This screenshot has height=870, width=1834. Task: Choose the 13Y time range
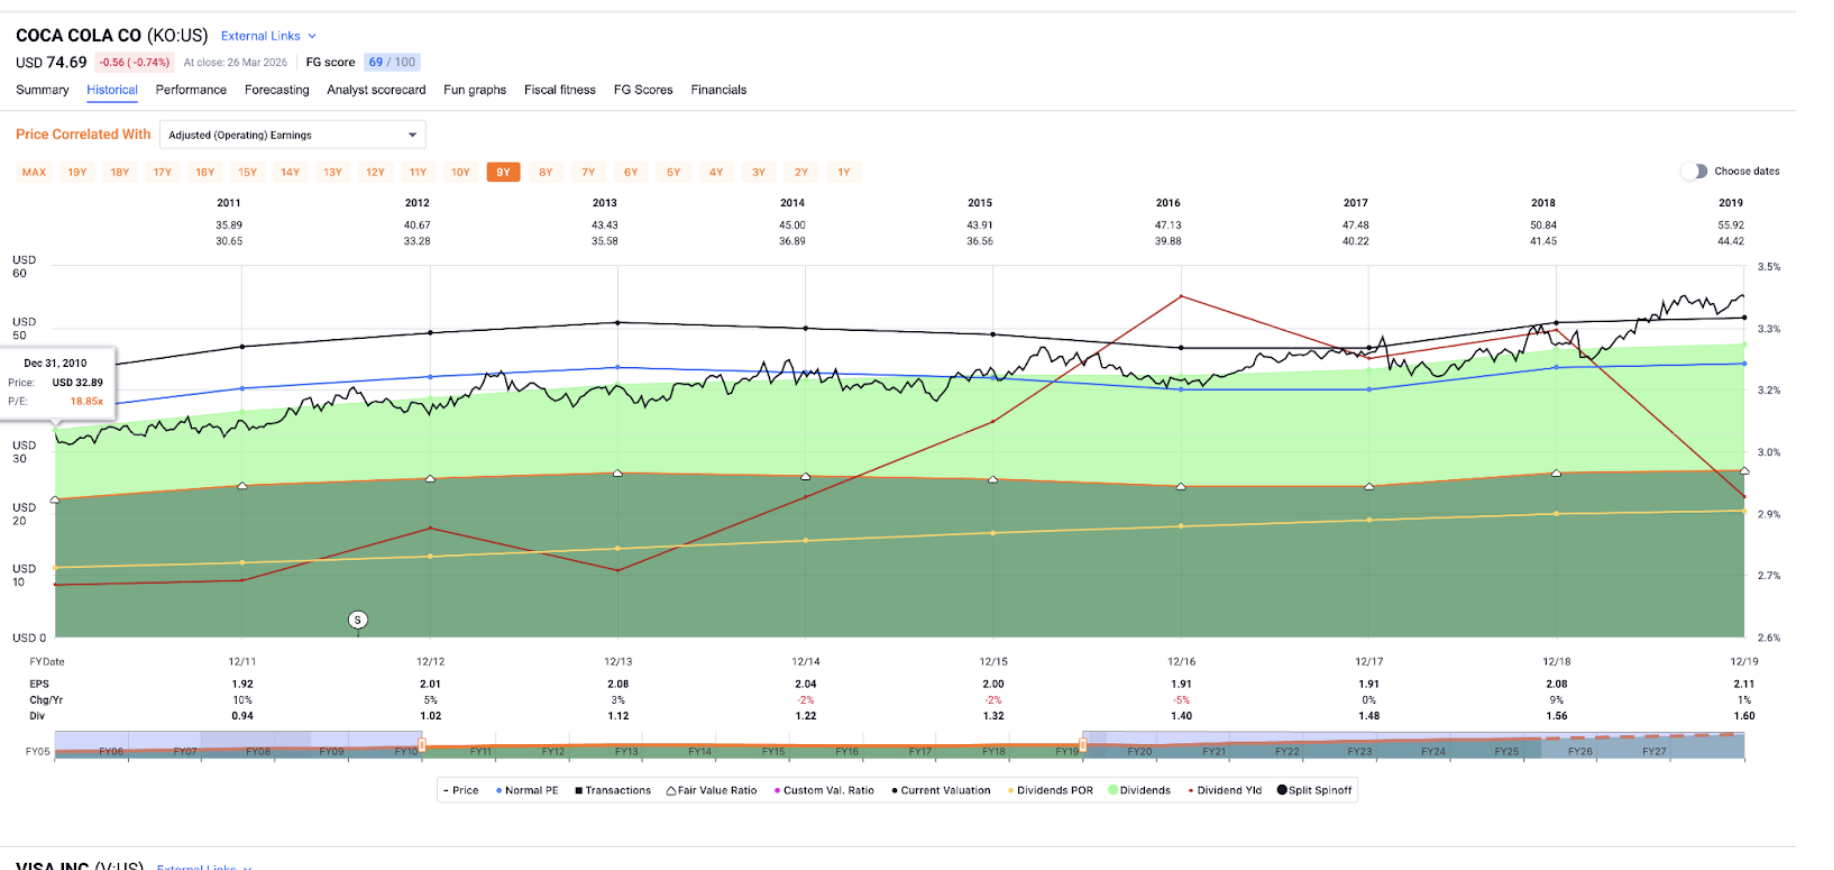(333, 172)
